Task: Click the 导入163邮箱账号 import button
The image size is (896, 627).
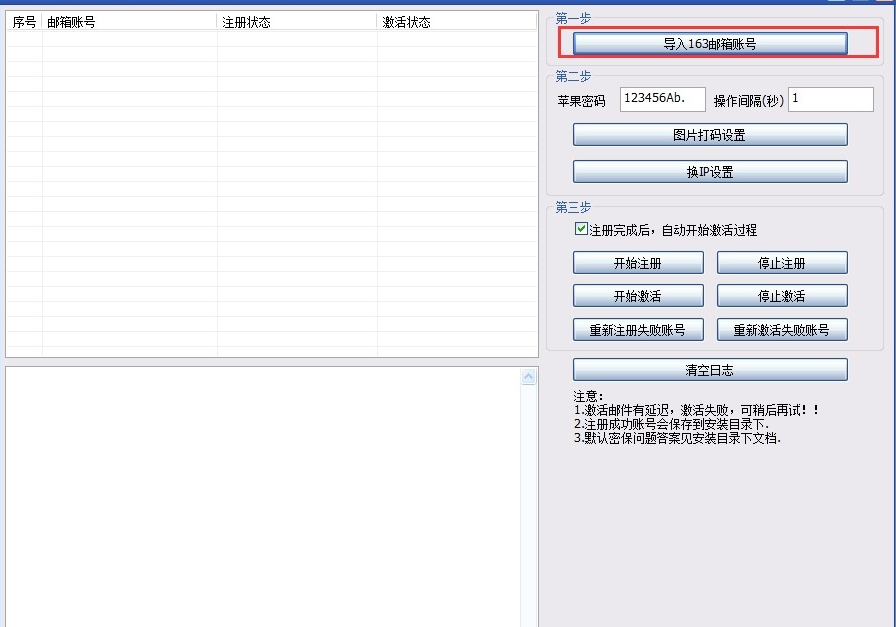Action: click(708, 43)
